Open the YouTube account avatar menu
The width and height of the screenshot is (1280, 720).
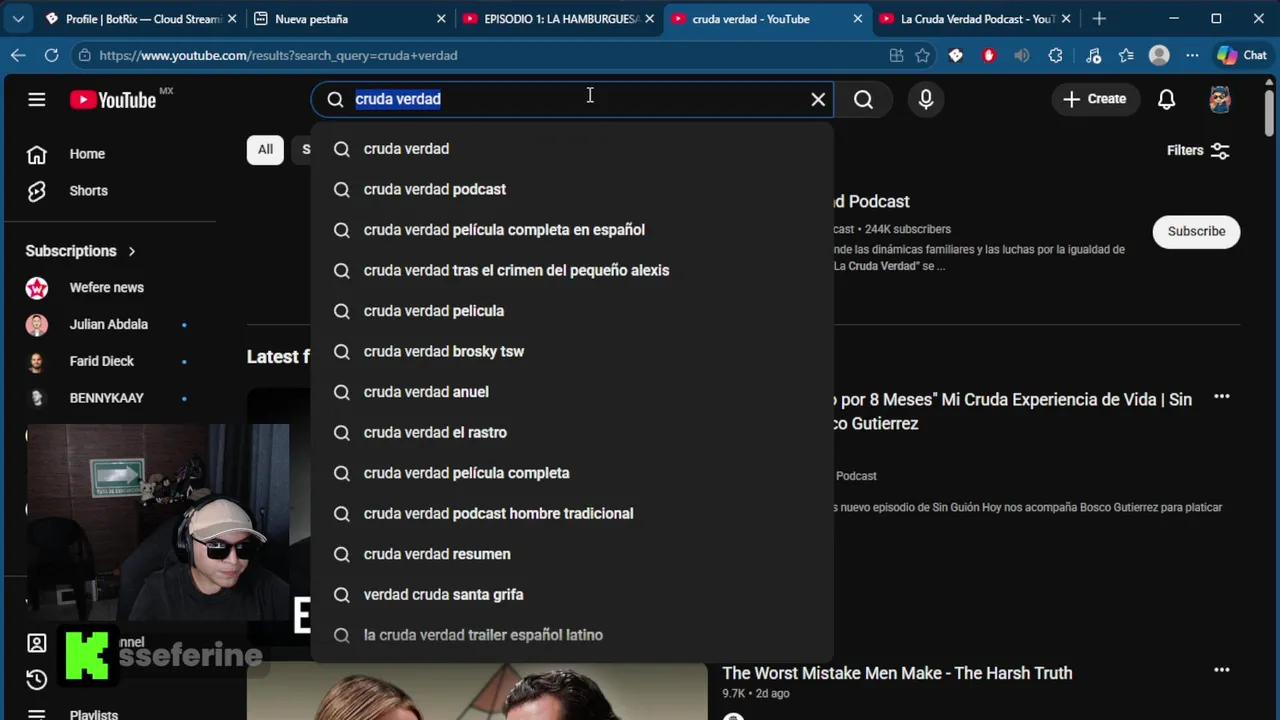pyautogui.click(x=1220, y=99)
